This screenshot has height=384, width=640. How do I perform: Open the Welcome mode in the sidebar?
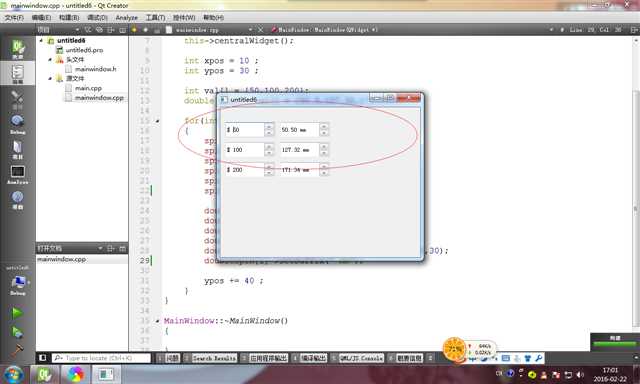[x=18, y=49]
